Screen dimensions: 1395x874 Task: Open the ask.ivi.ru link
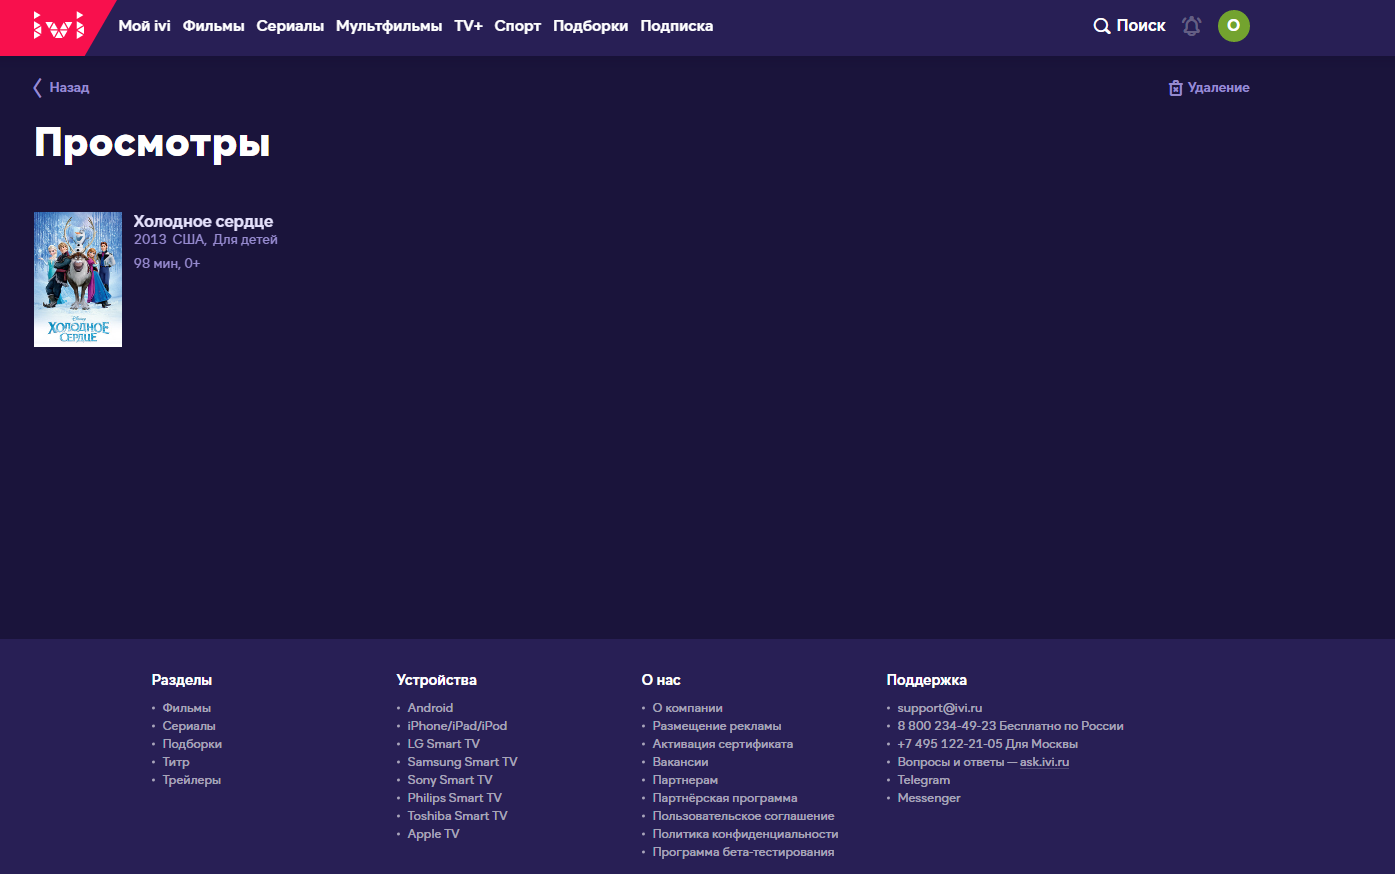1044,762
